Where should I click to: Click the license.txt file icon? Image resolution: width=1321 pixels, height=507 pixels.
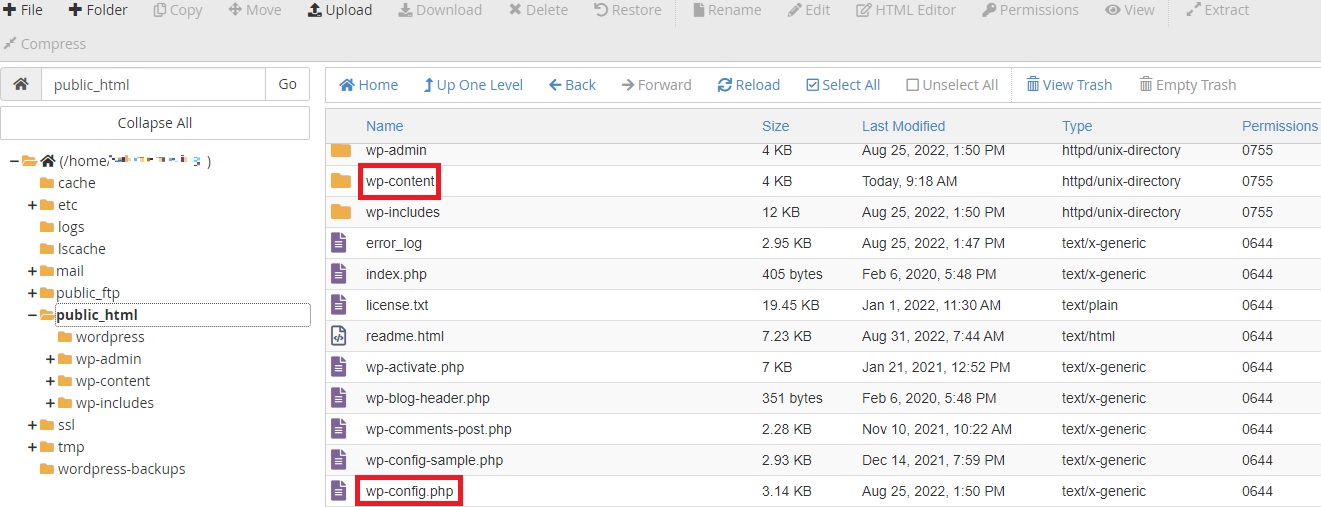340,305
